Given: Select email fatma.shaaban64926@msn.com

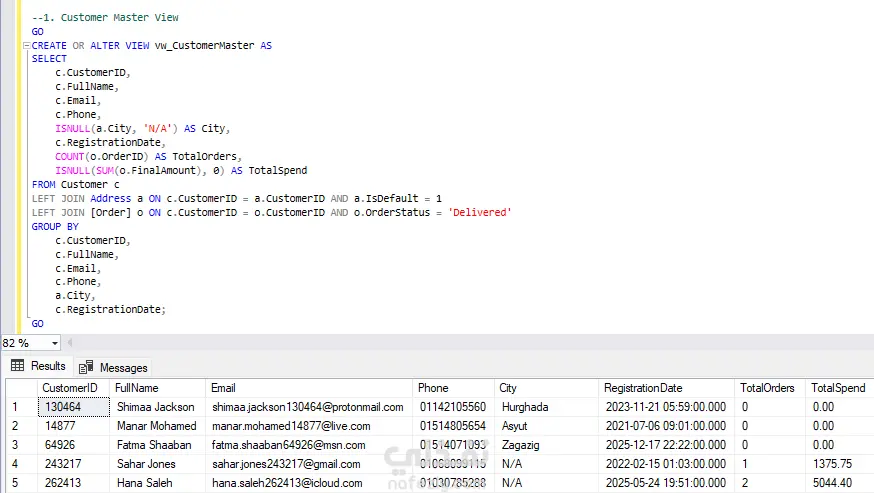Looking at the screenshot, I should (x=289, y=445).
